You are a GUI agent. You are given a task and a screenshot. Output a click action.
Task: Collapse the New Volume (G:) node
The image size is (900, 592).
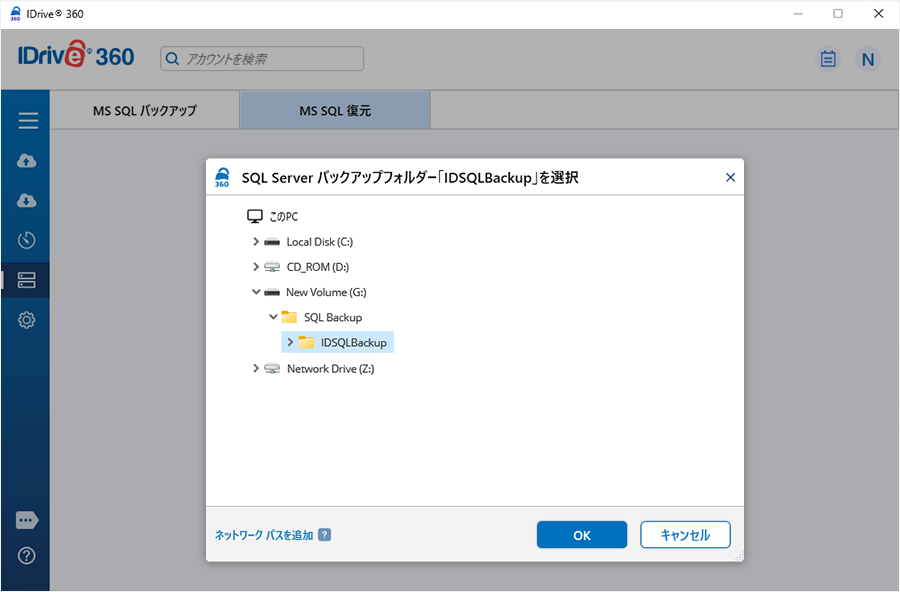(x=256, y=292)
